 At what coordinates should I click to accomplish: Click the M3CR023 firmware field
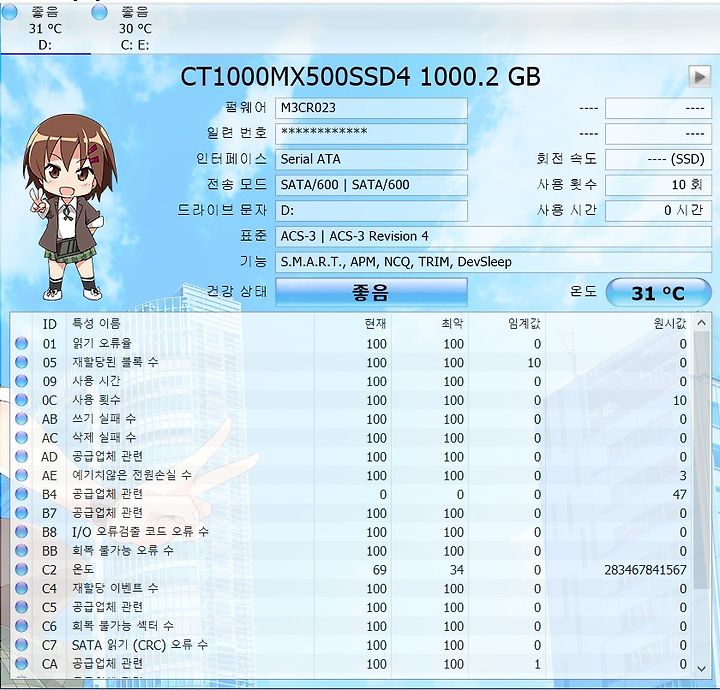(371, 108)
